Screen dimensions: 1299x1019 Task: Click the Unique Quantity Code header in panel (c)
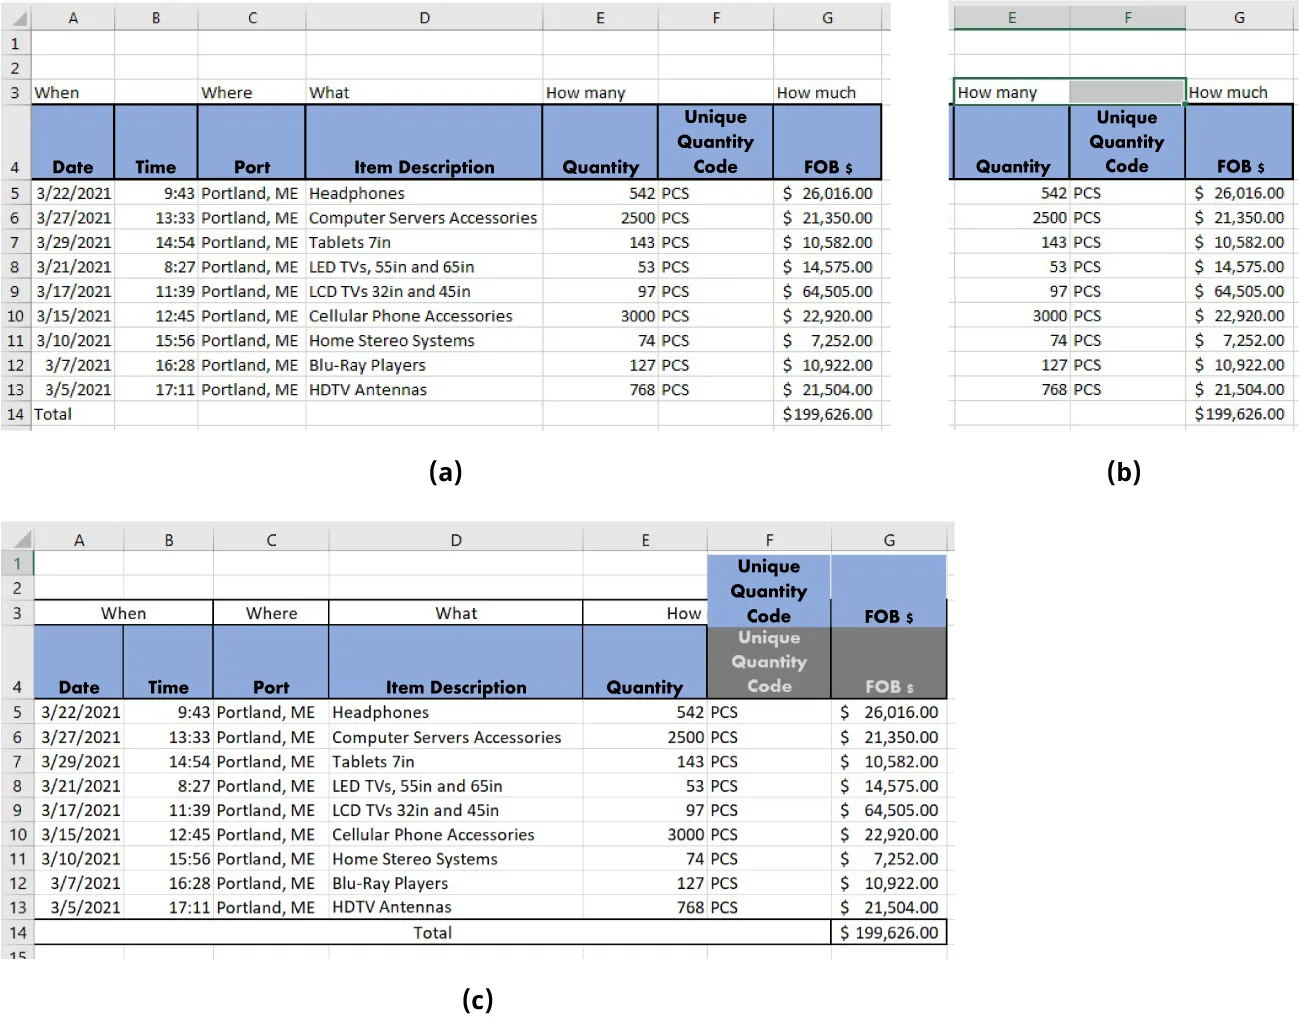click(768, 590)
